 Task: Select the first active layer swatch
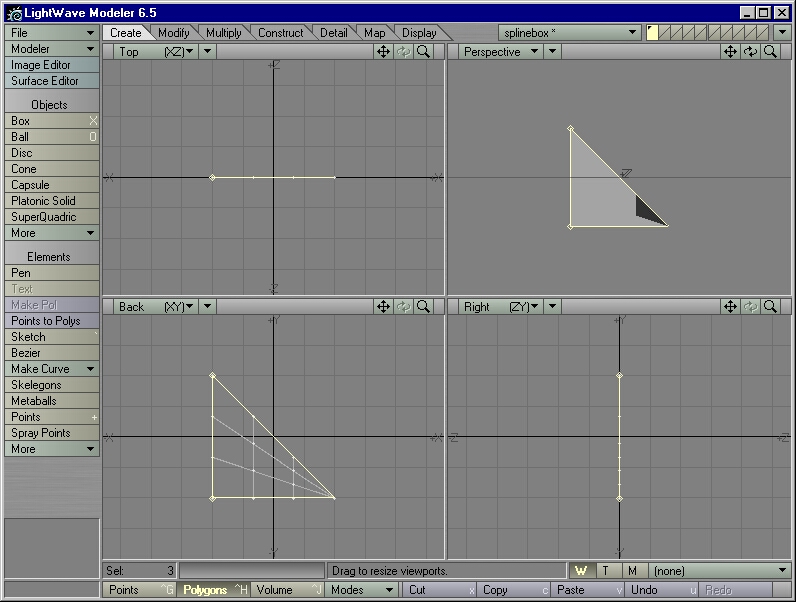pos(653,33)
